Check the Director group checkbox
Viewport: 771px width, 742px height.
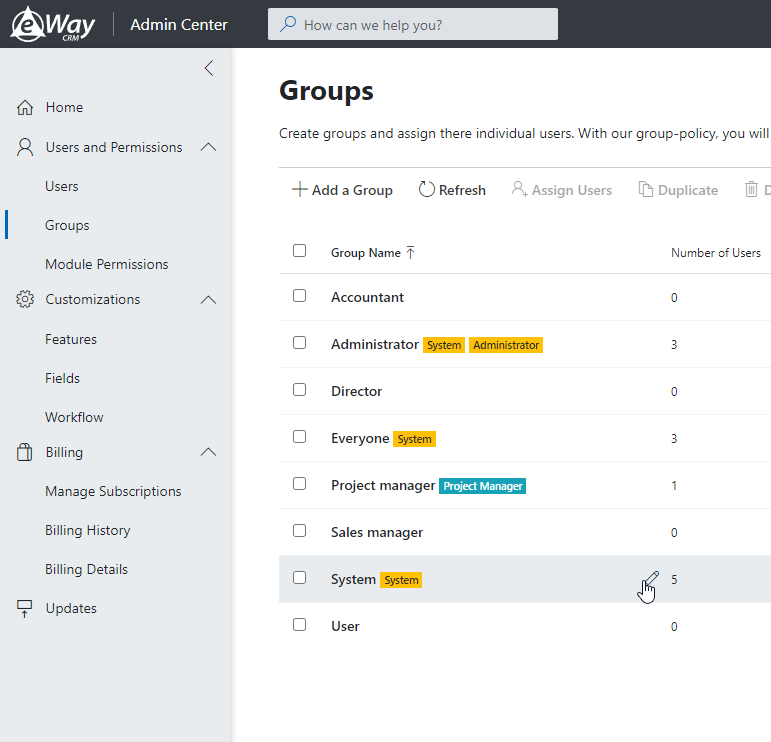tap(299, 390)
